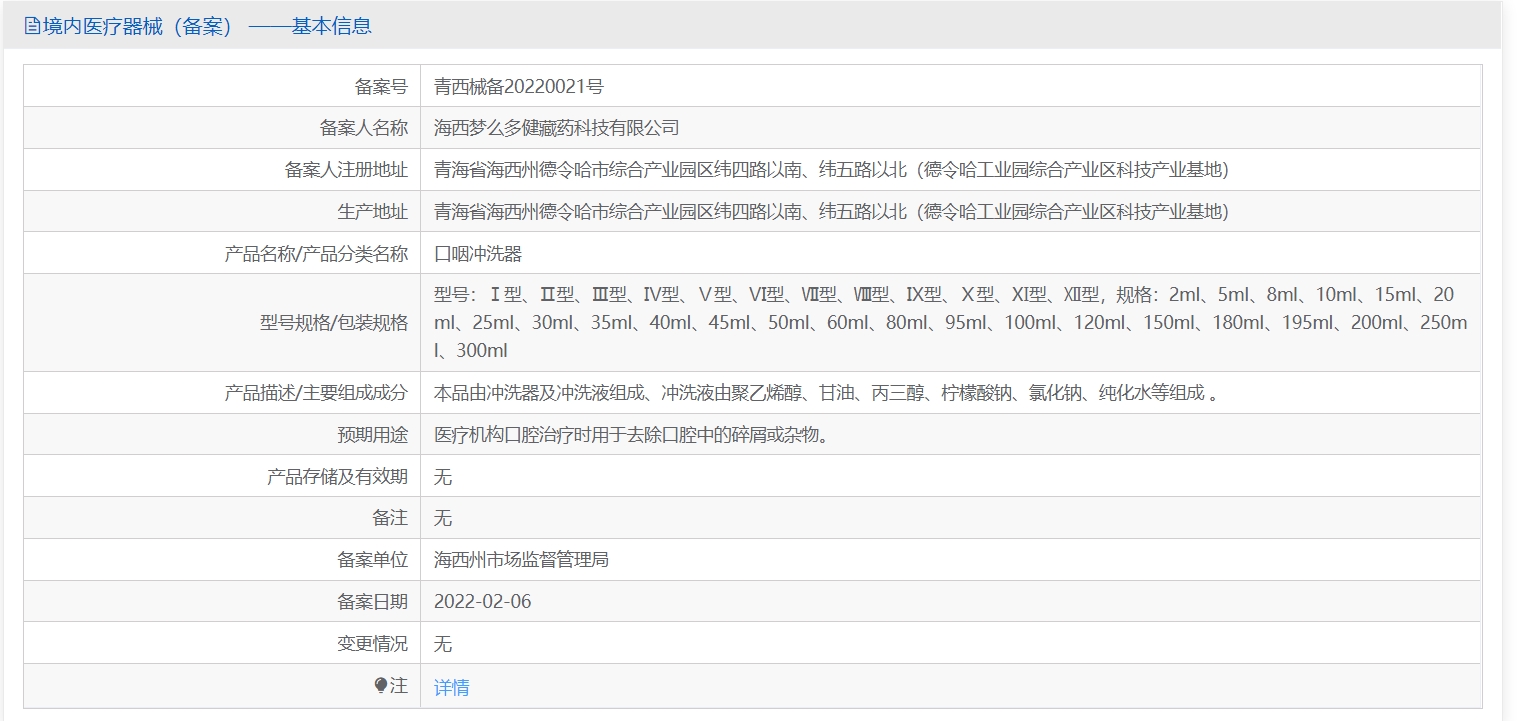Click the 产品描述/主要组成成分 label
The height and width of the screenshot is (721, 1521).
(x=316, y=393)
